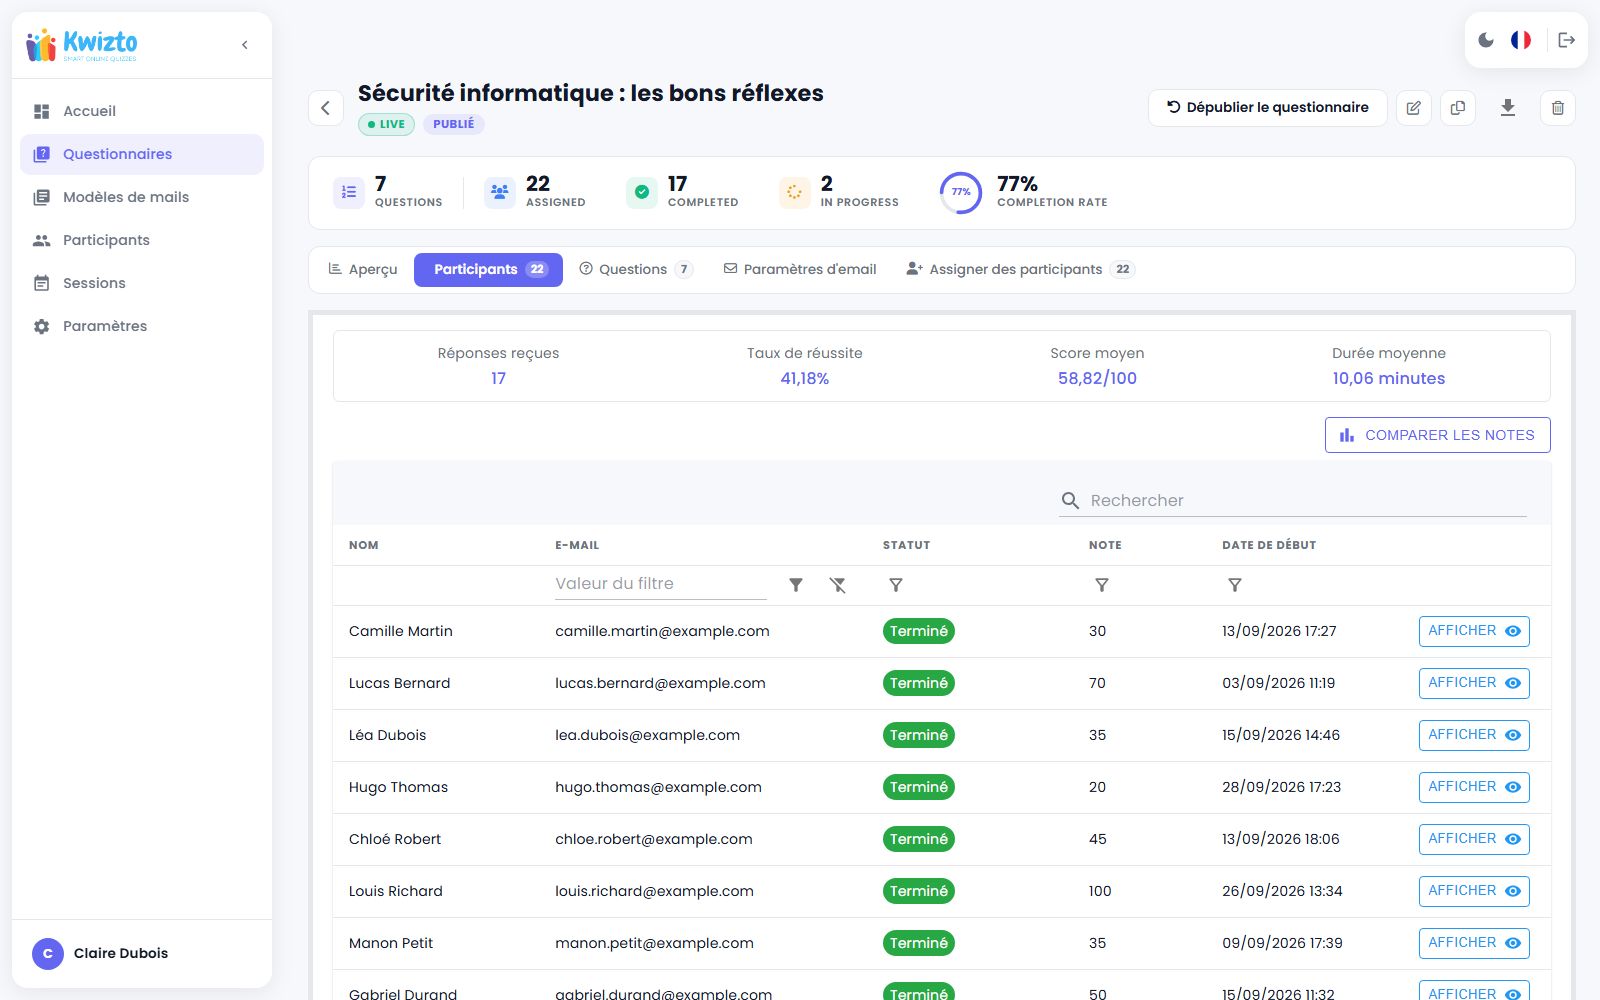Click the Kwizto logo

pyautogui.click(x=82, y=45)
